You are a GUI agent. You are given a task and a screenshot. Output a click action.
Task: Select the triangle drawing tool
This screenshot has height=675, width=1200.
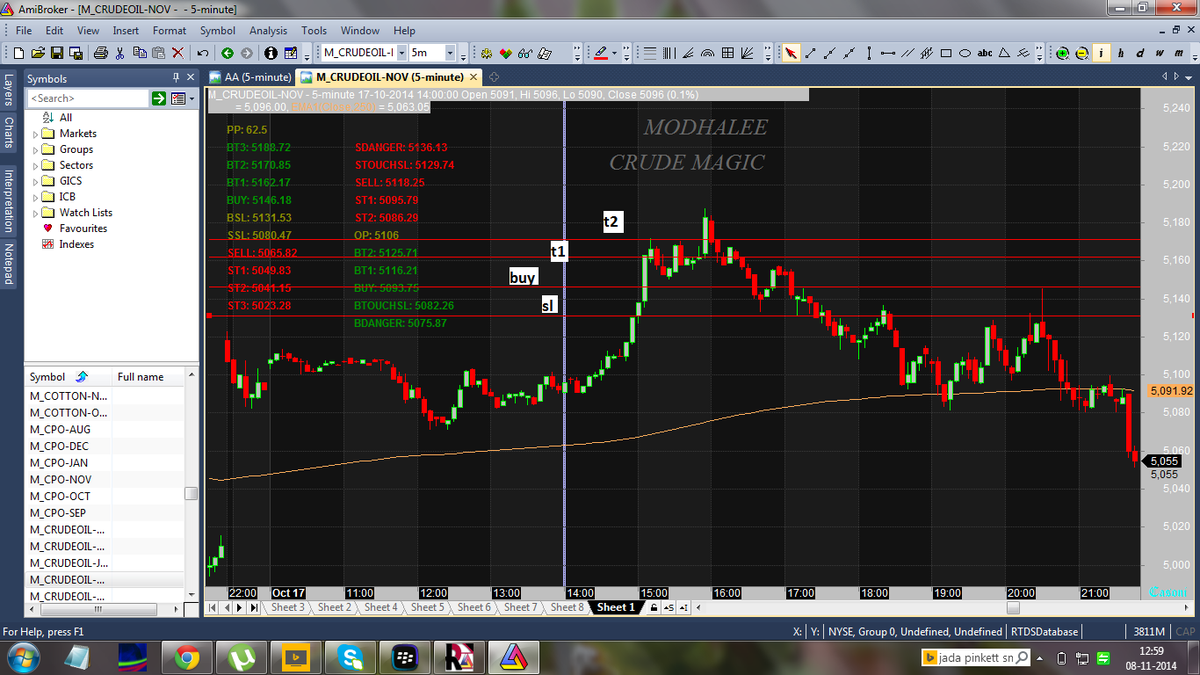point(1004,53)
